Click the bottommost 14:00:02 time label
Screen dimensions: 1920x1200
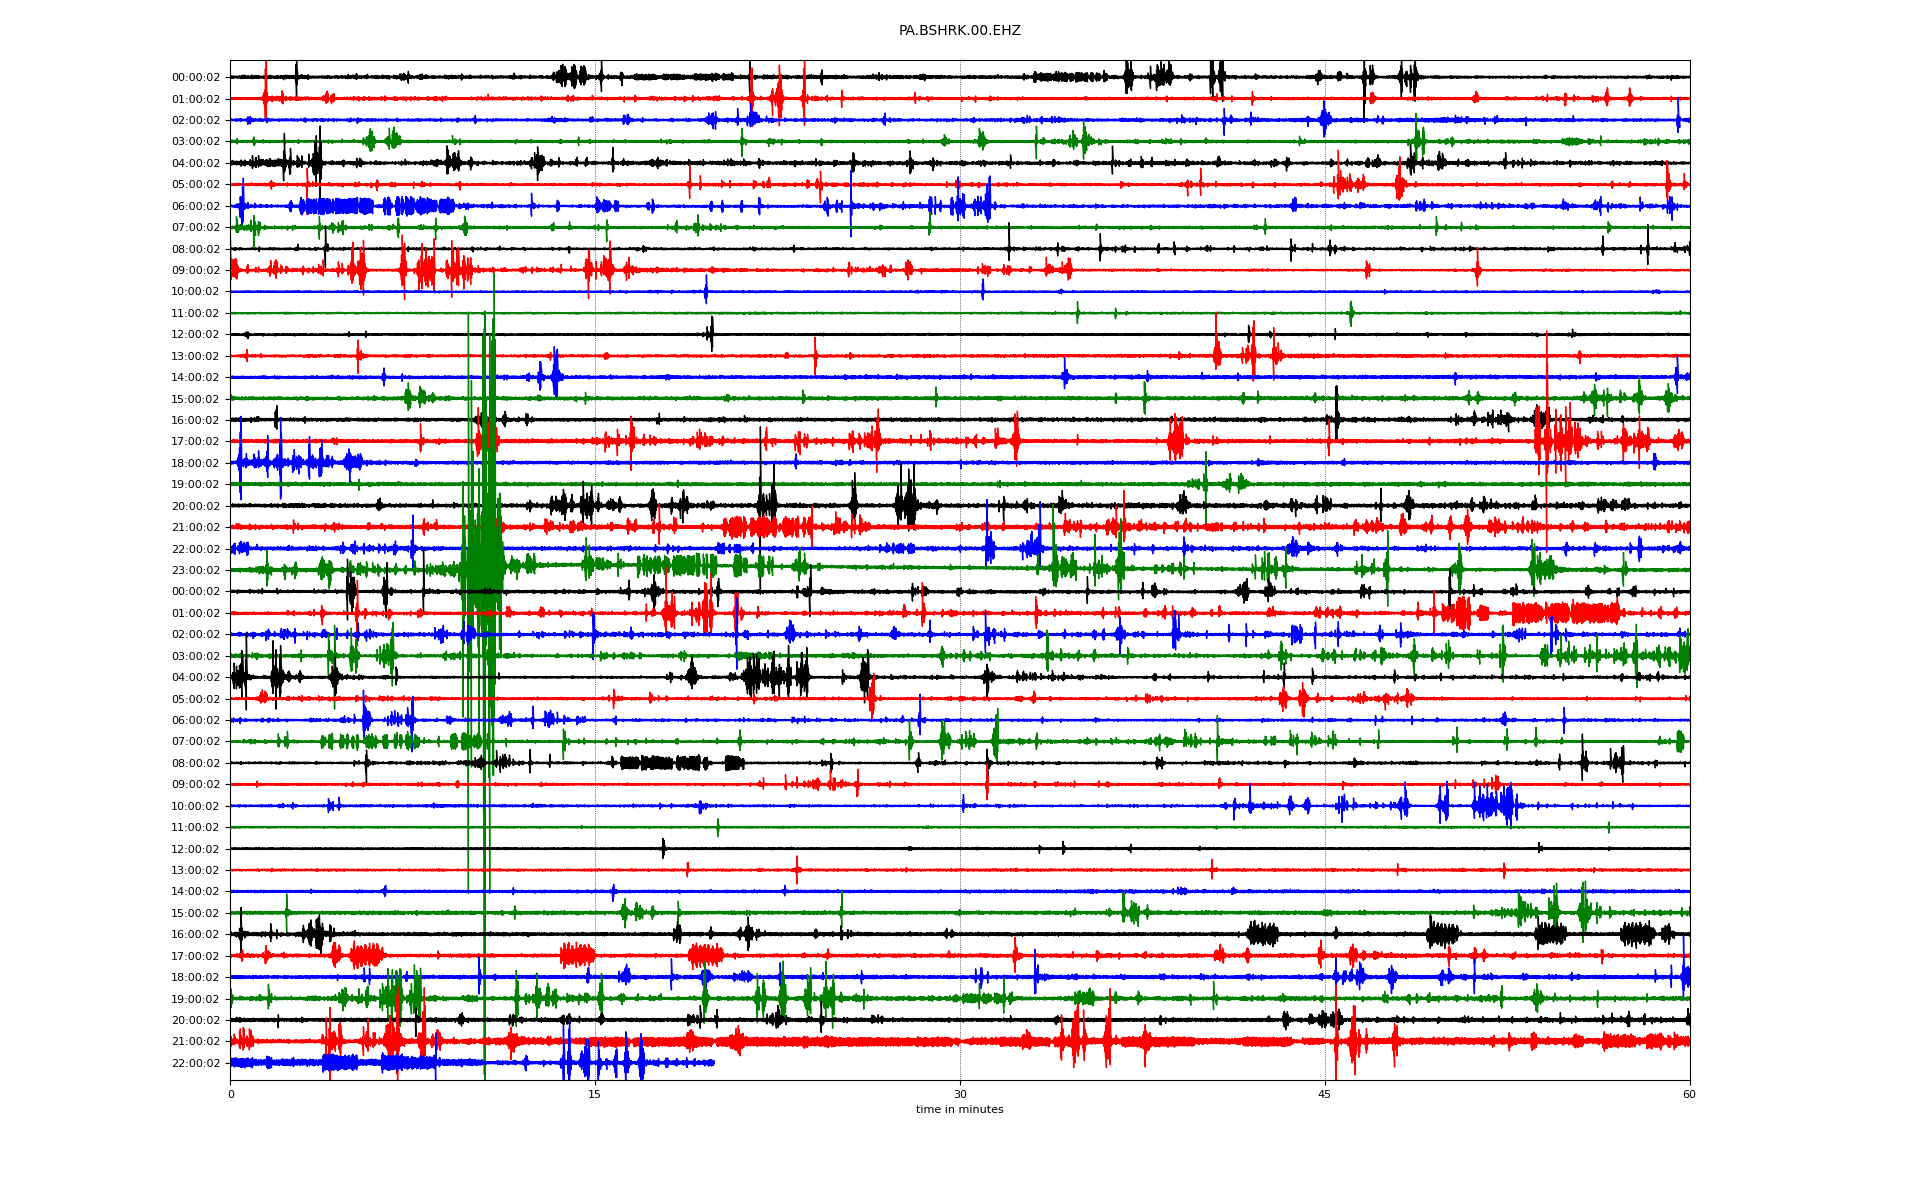[195, 891]
